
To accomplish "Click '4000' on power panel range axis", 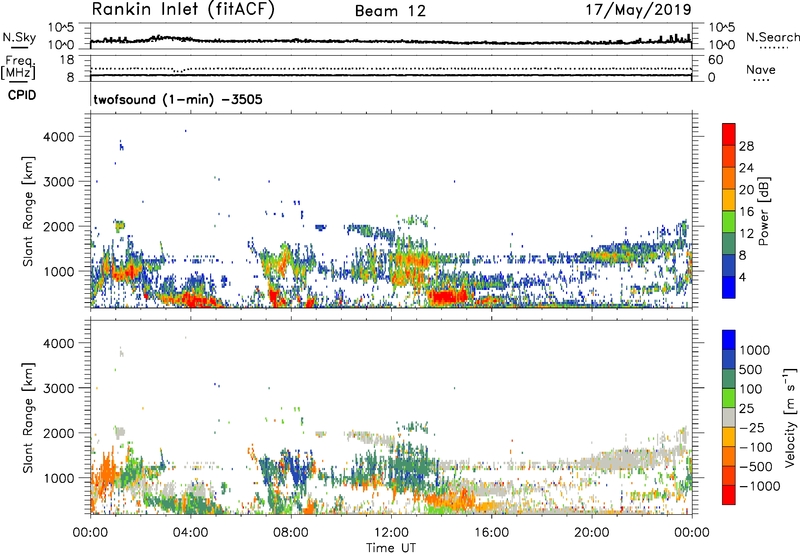I will (x=59, y=137).
